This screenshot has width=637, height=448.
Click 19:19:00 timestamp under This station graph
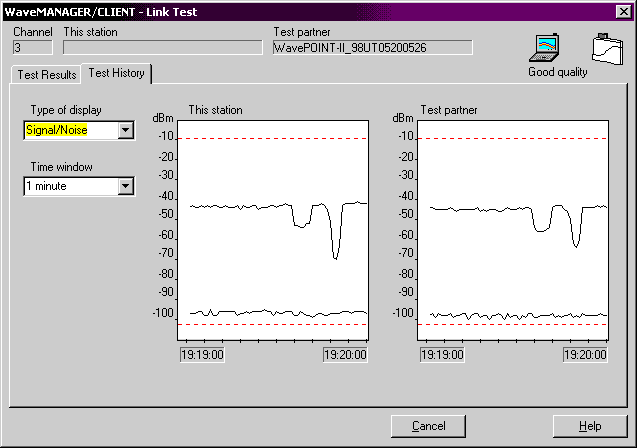[x=202, y=353]
